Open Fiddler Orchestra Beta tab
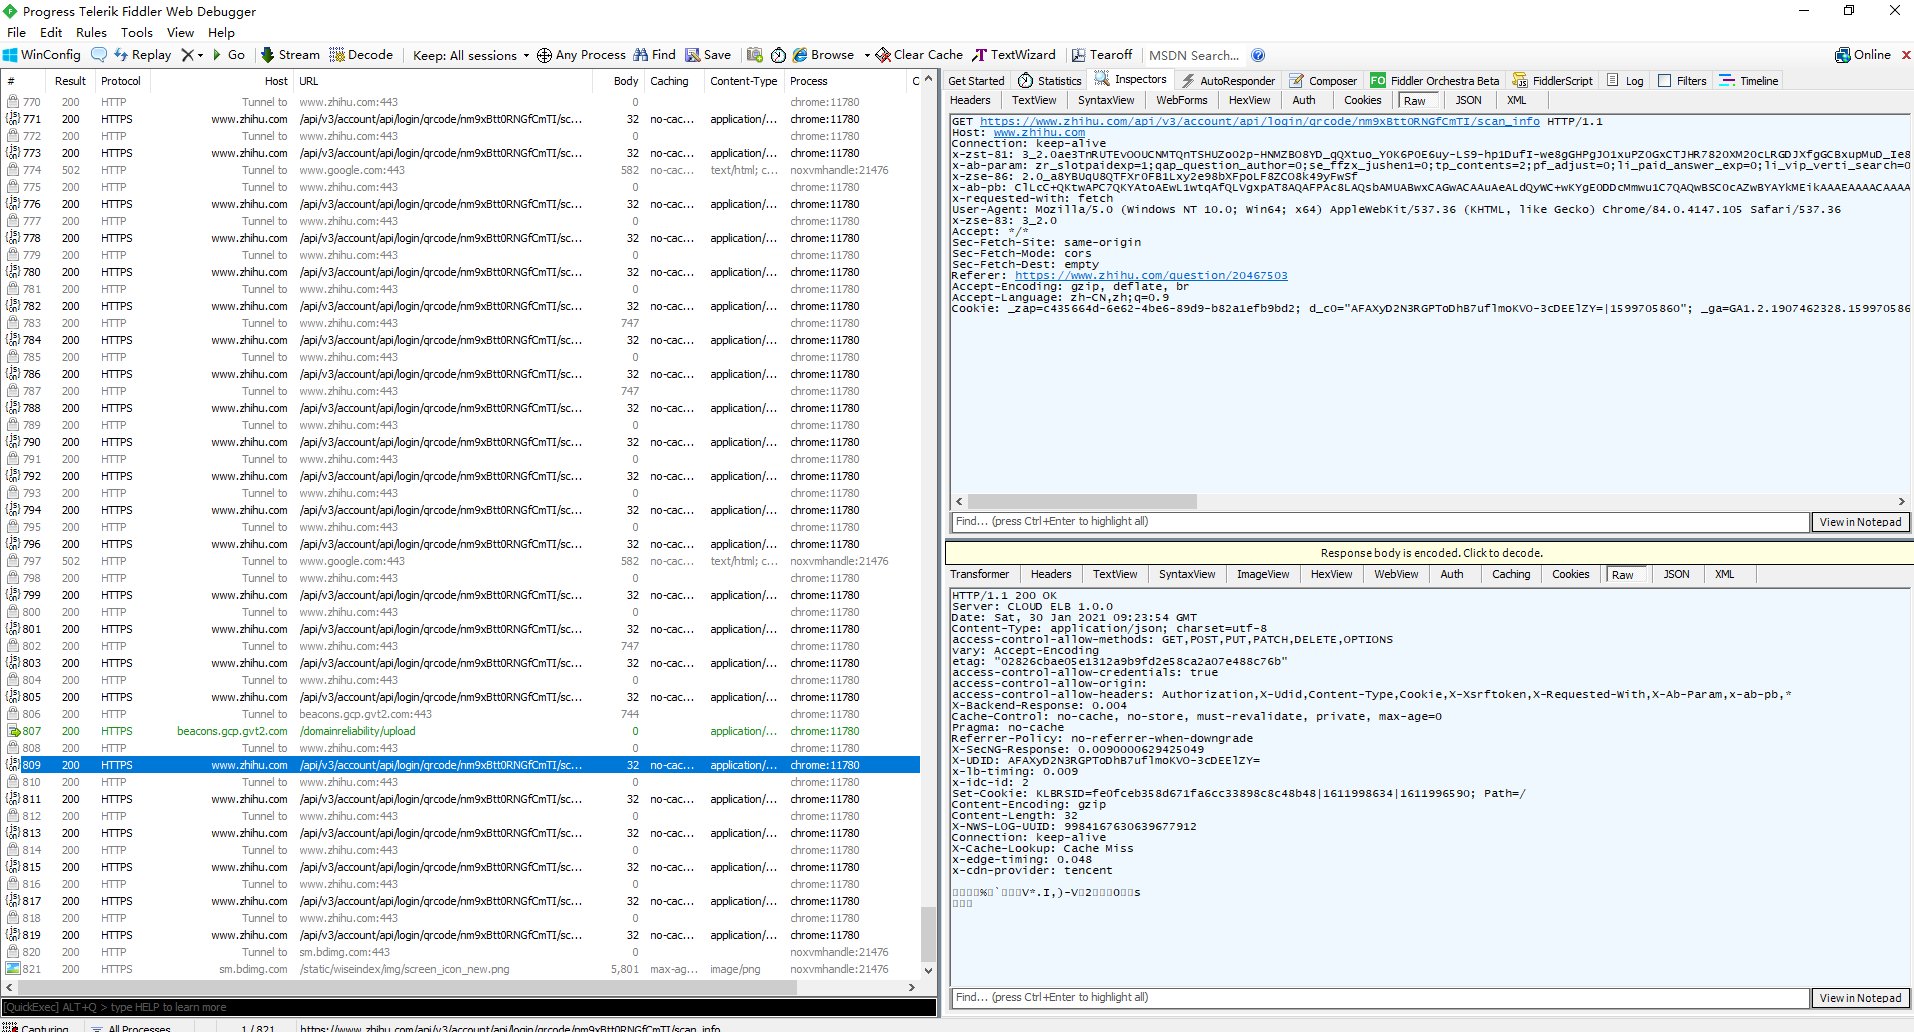Screen dimensions: 1914x1032 pos(1435,81)
